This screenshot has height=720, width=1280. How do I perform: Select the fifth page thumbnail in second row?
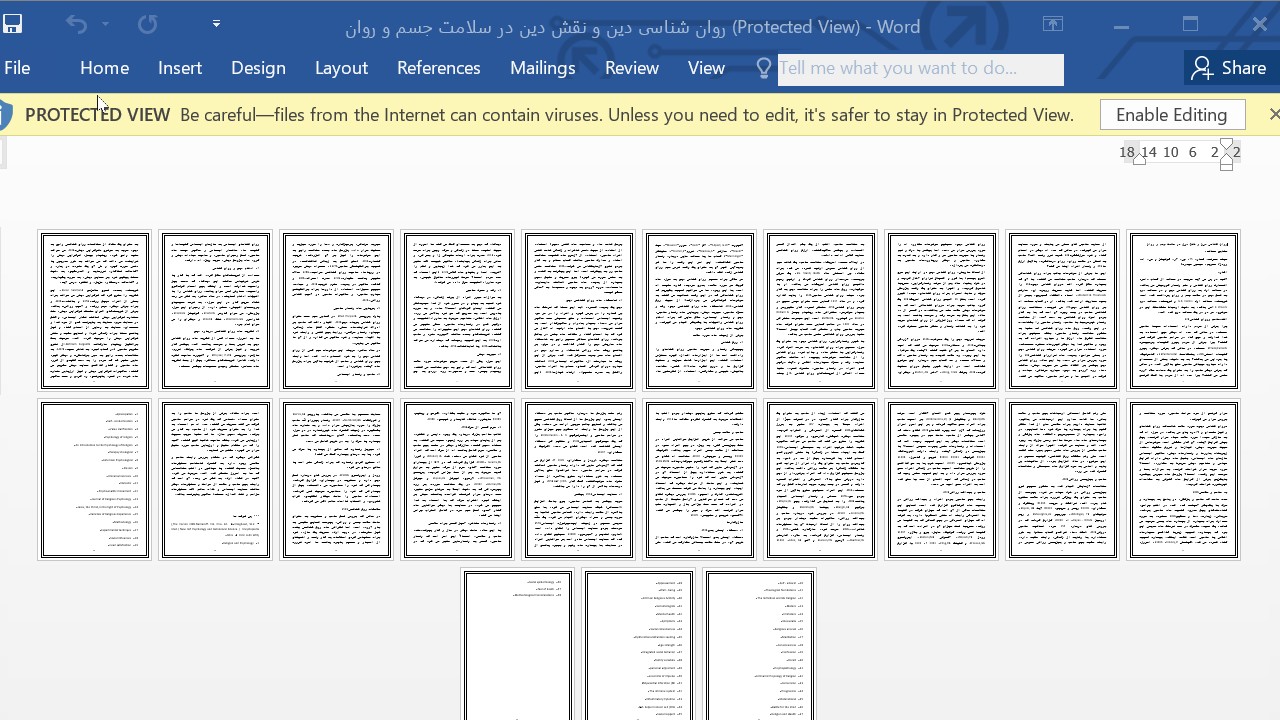click(579, 480)
